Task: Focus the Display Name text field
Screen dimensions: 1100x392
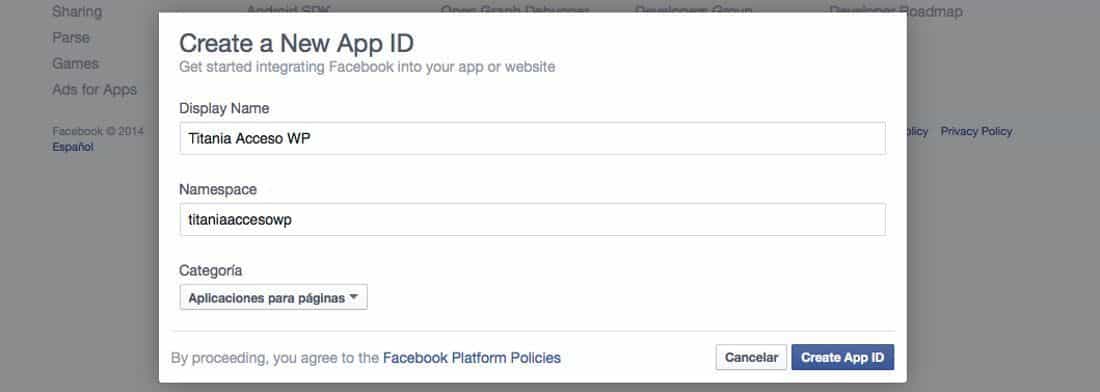Action: click(x=532, y=139)
